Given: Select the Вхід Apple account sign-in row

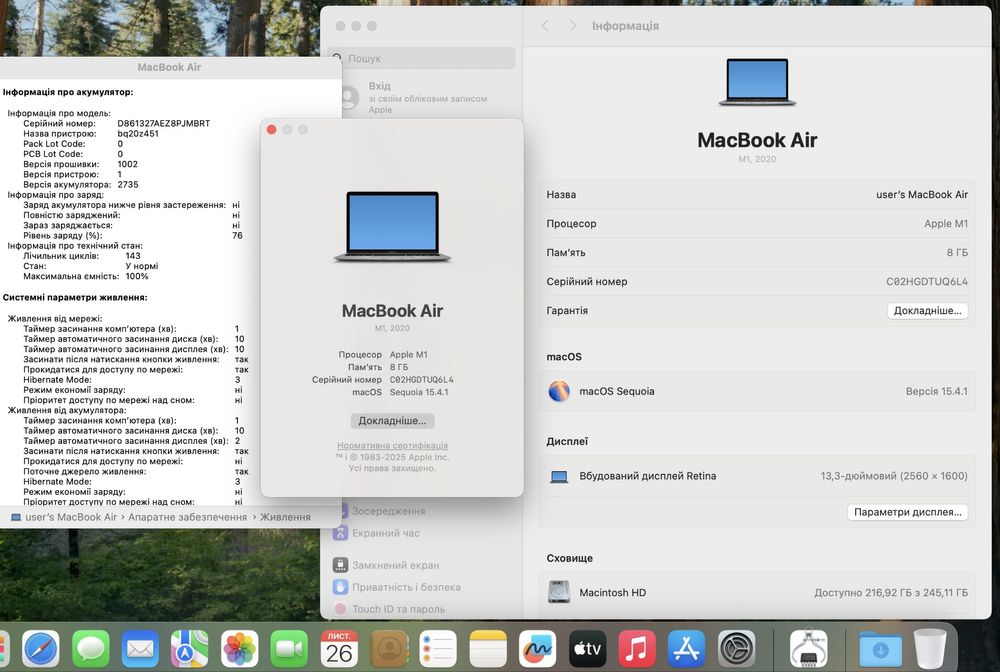Looking at the screenshot, I should [x=422, y=98].
